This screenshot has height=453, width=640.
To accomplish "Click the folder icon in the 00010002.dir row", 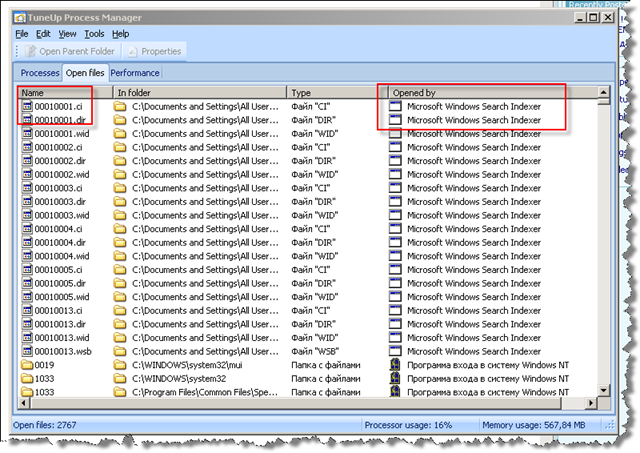I will coord(121,161).
